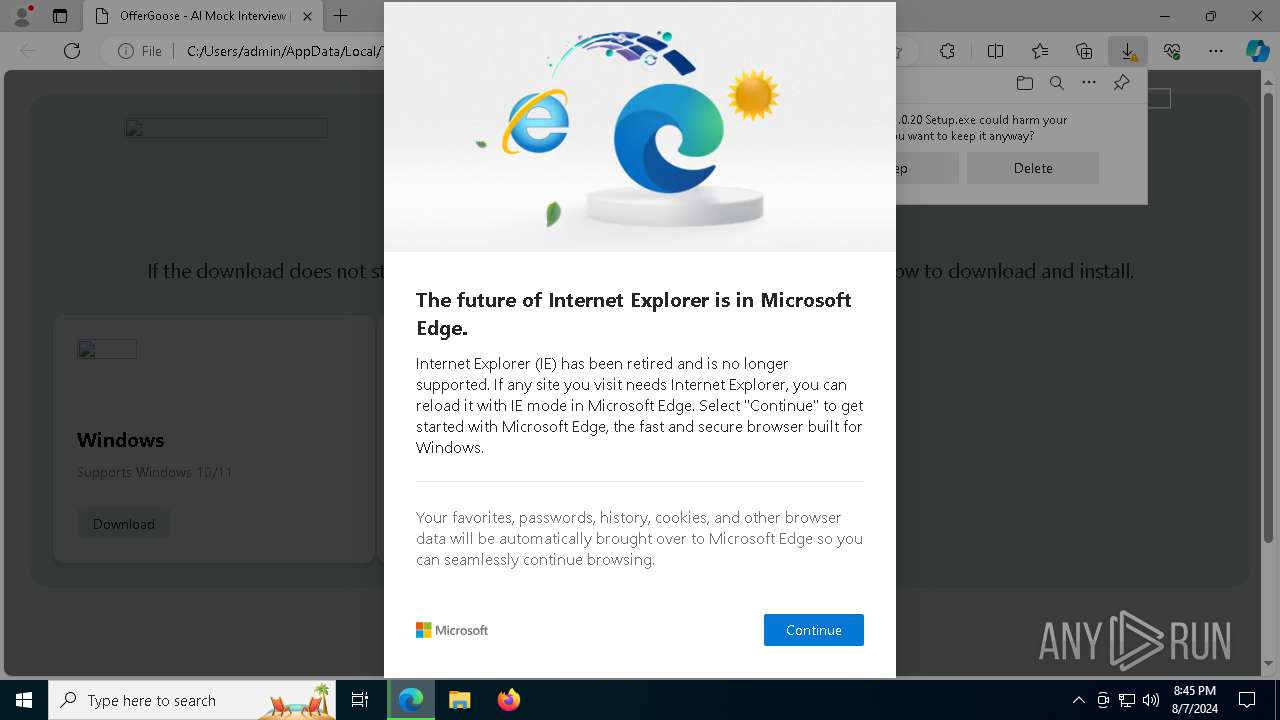Viewport: 1280px width, 720px height.
Task: Refresh the current page
Action: (x=72, y=51)
